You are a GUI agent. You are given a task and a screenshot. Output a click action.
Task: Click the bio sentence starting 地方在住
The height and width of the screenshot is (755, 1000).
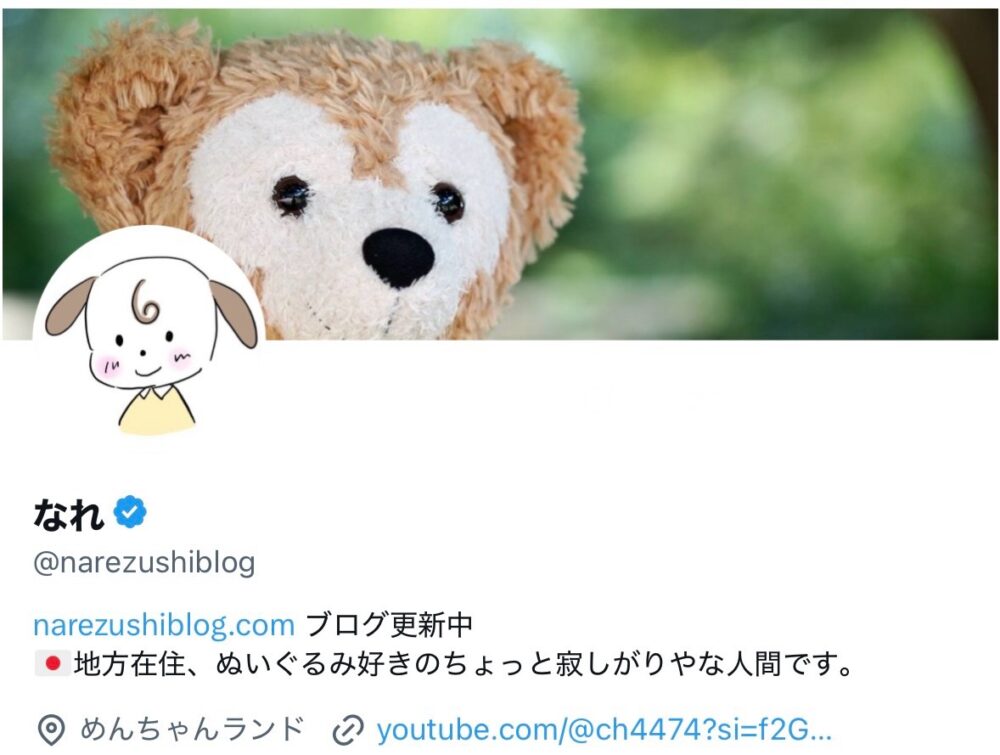pyautogui.click(x=464, y=664)
